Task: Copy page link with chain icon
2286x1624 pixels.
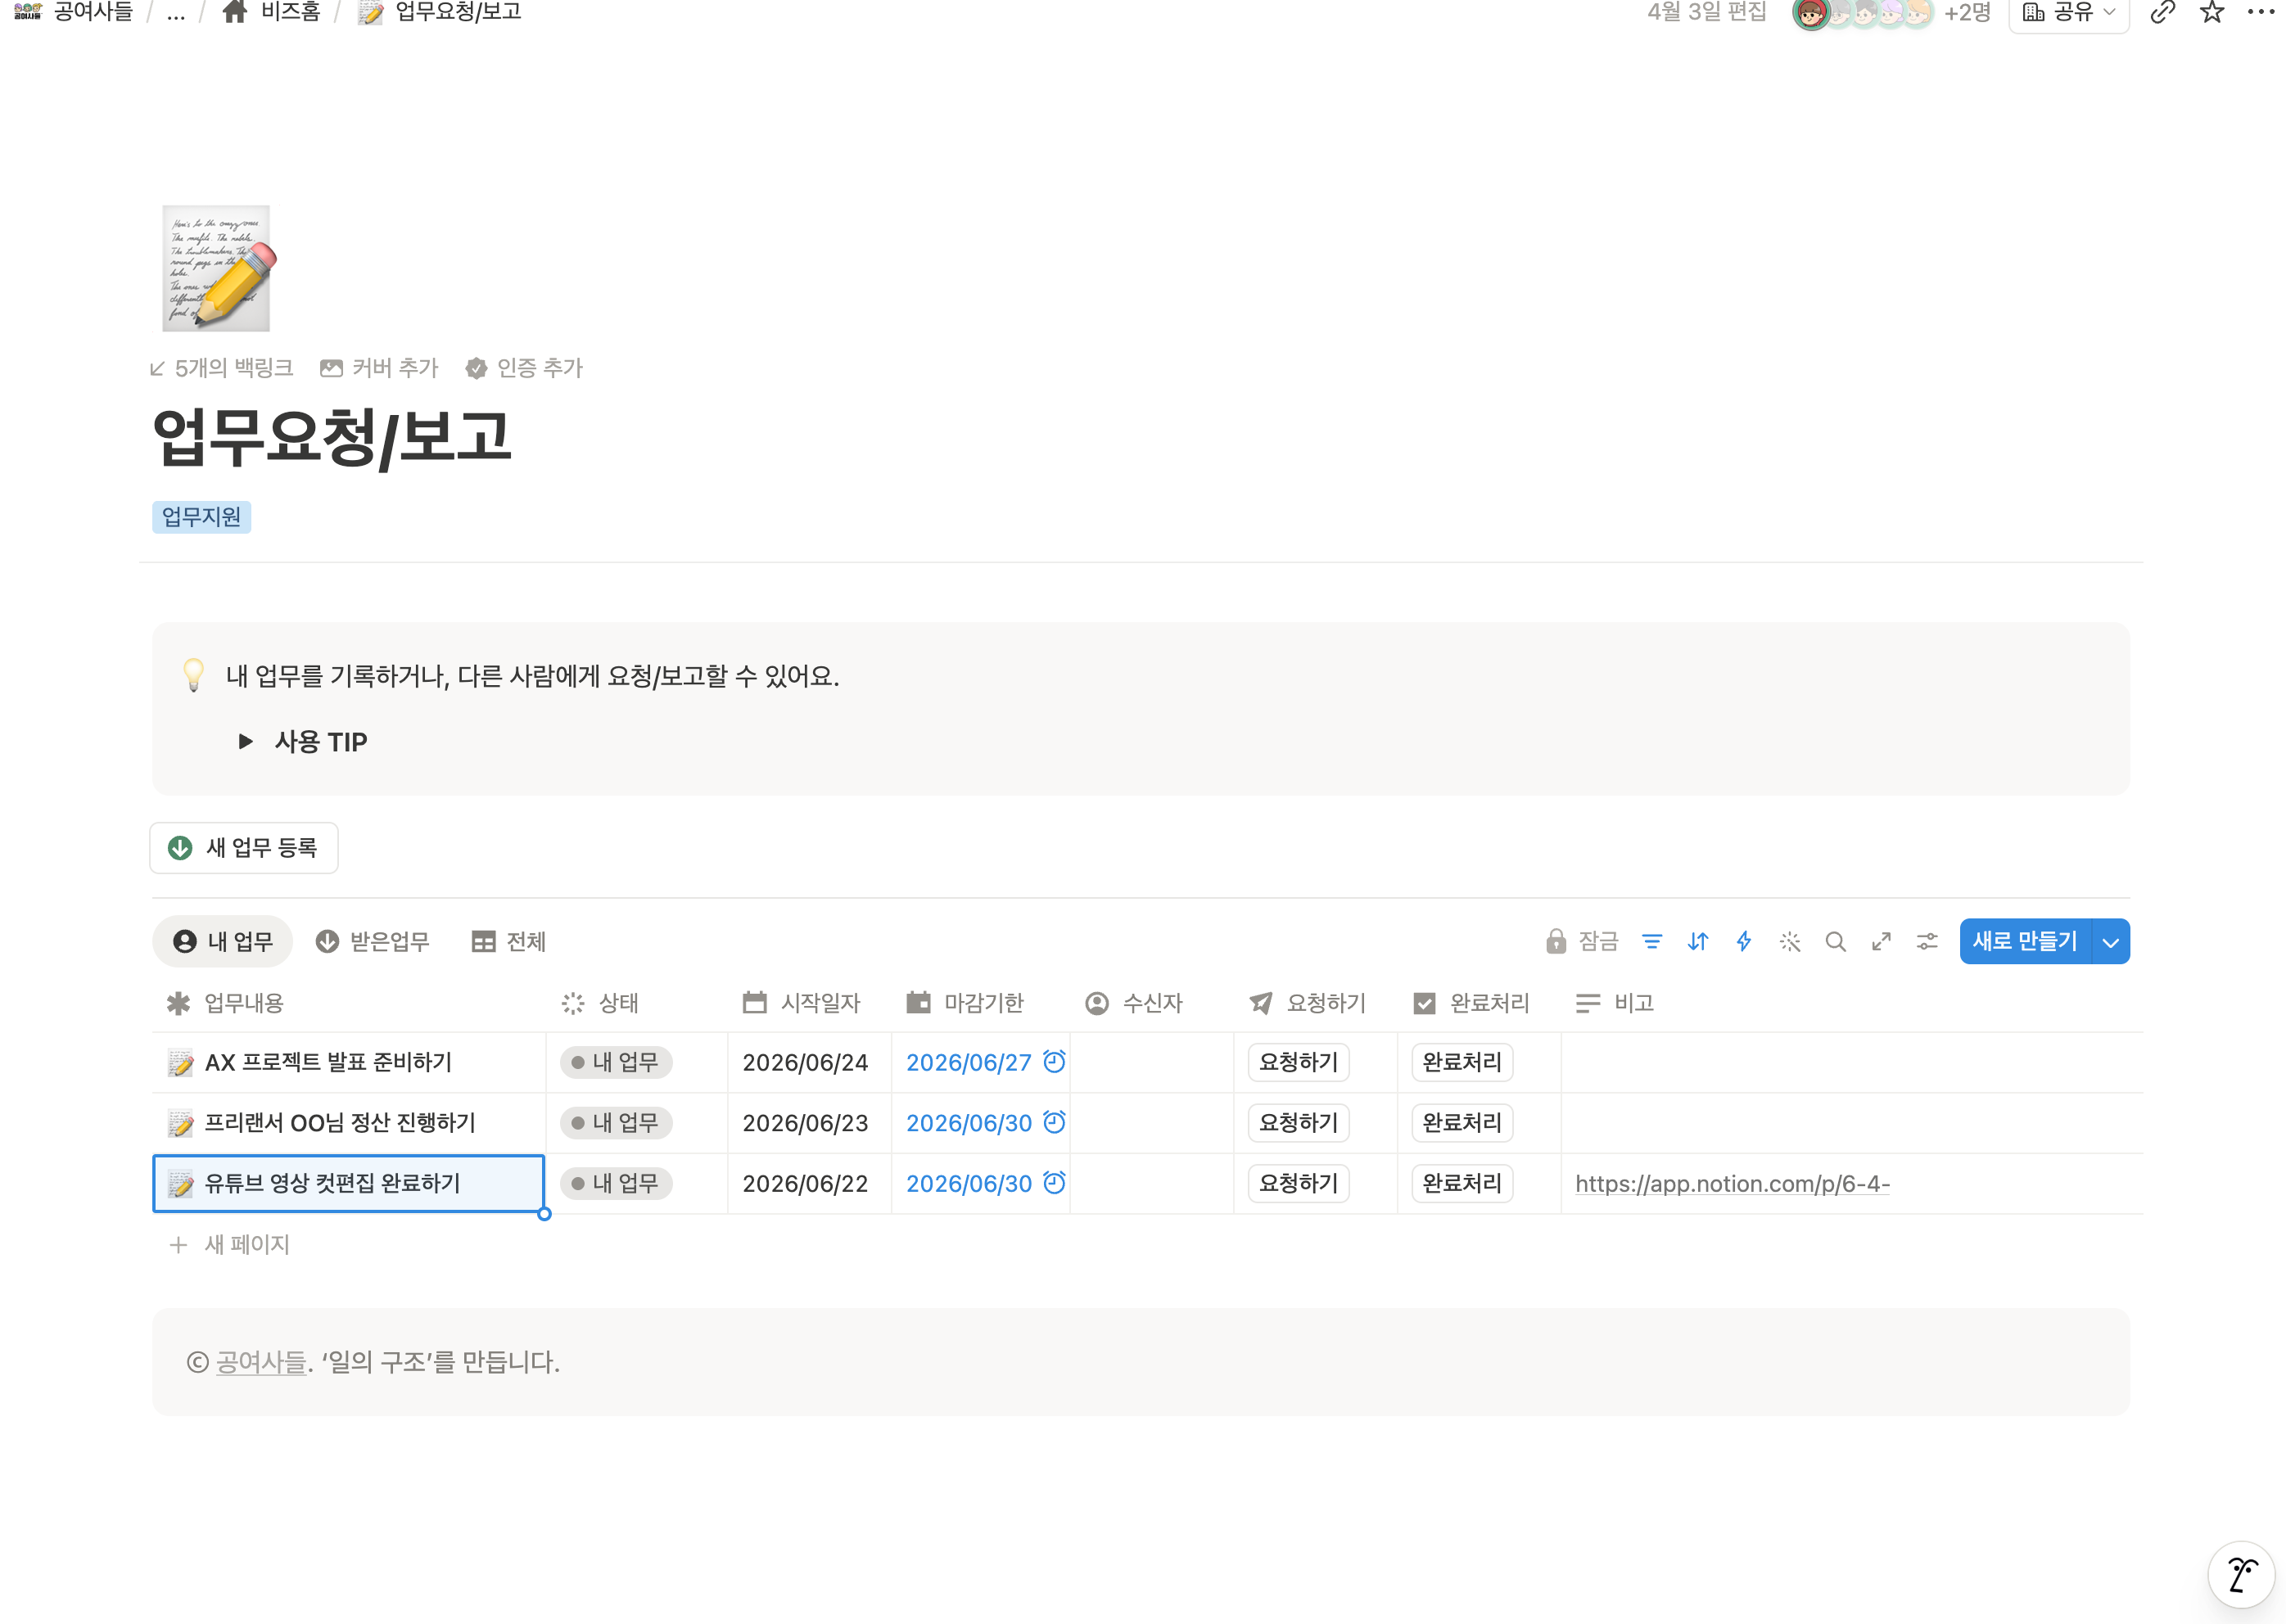Action: click(2162, 12)
